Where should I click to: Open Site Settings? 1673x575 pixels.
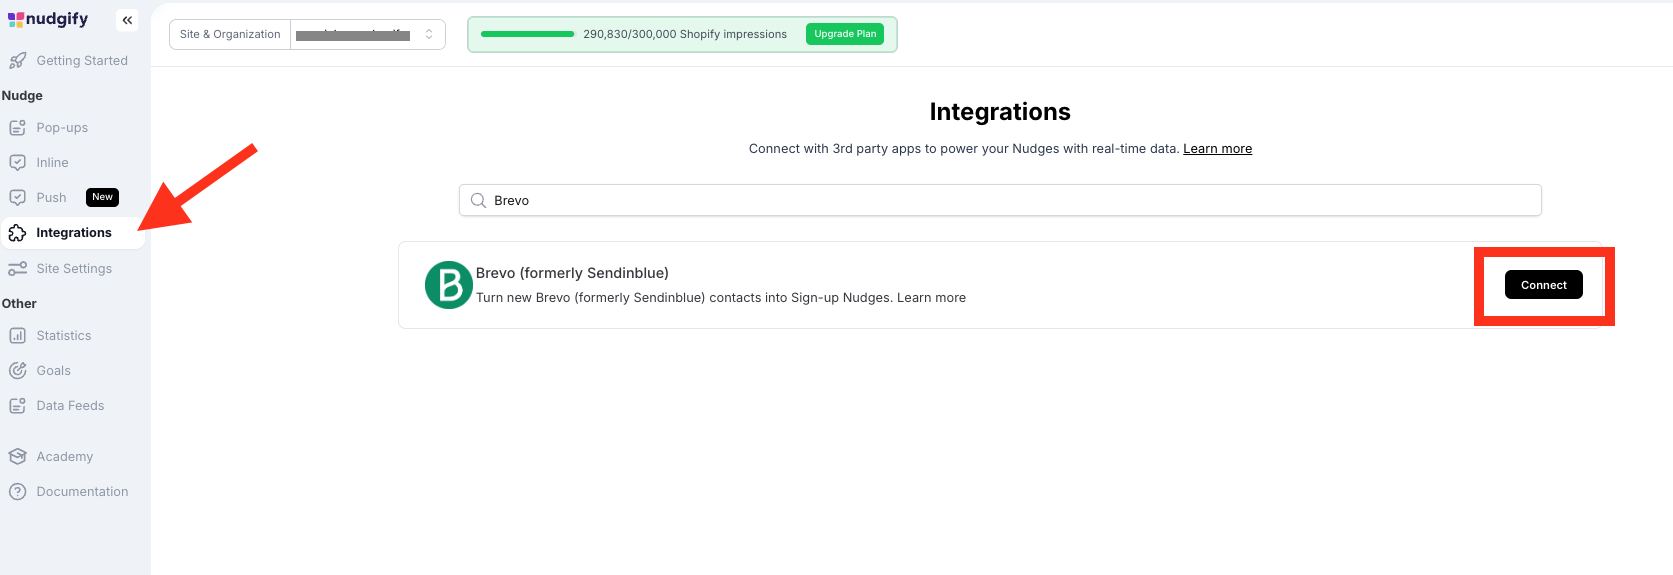(x=73, y=269)
